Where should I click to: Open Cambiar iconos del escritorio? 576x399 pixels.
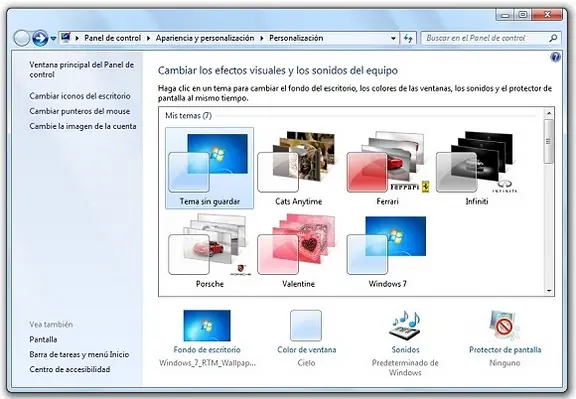tap(80, 96)
